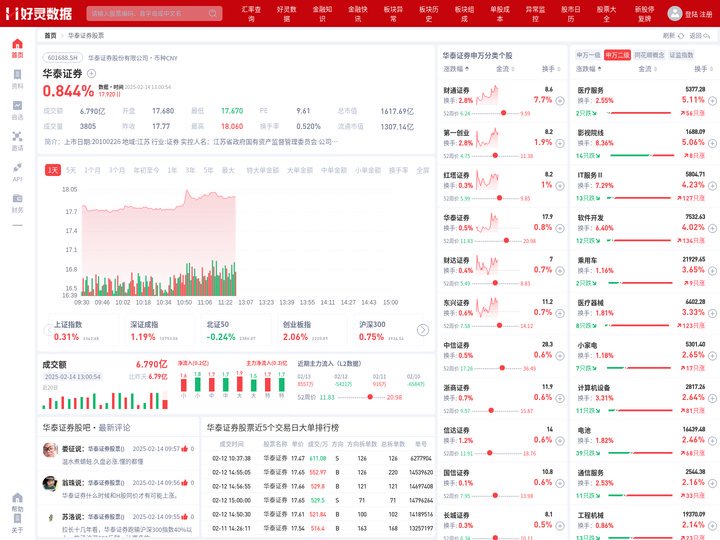Like 翁咏's comment with thumbs-up icon

click(x=185, y=483)
